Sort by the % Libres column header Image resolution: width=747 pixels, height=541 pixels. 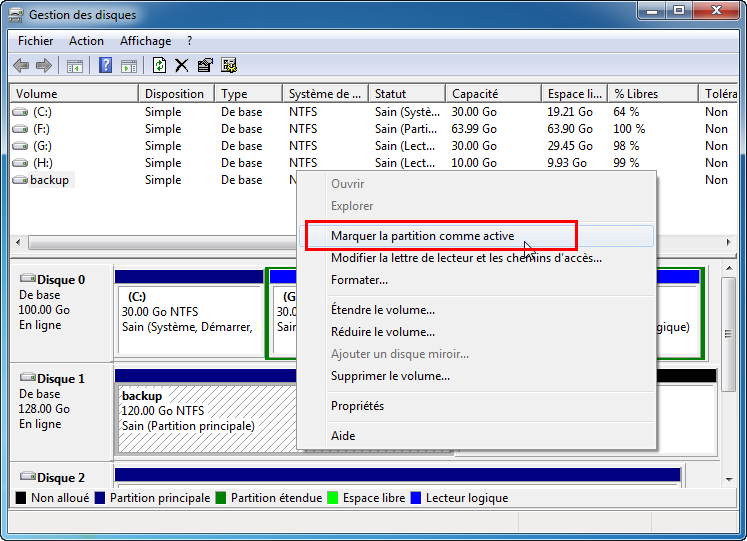tap(653, 94)
